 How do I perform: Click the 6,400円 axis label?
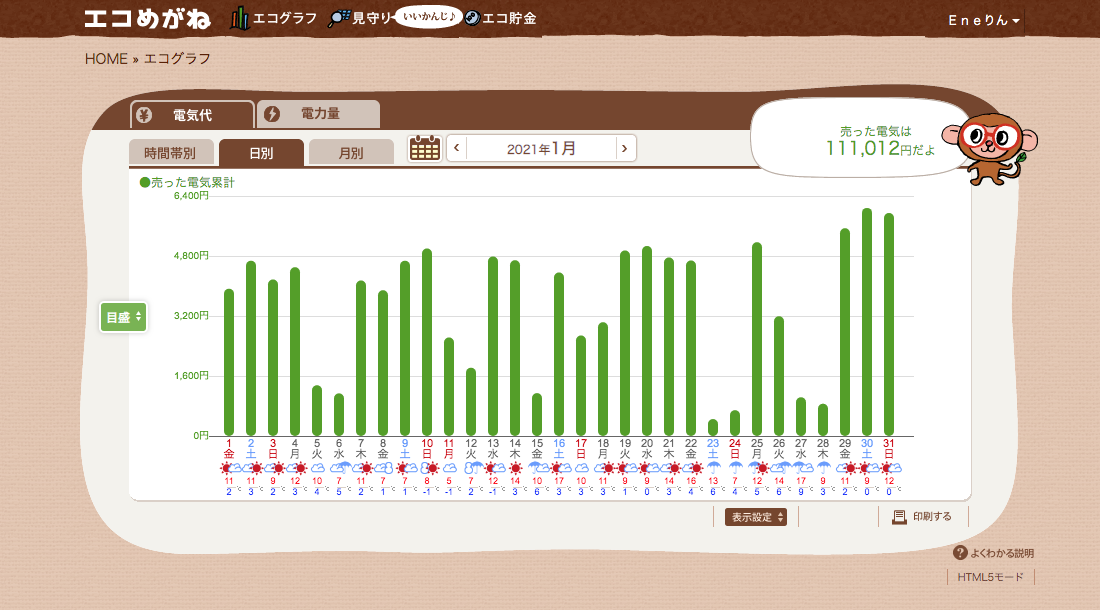coord(191,196)
